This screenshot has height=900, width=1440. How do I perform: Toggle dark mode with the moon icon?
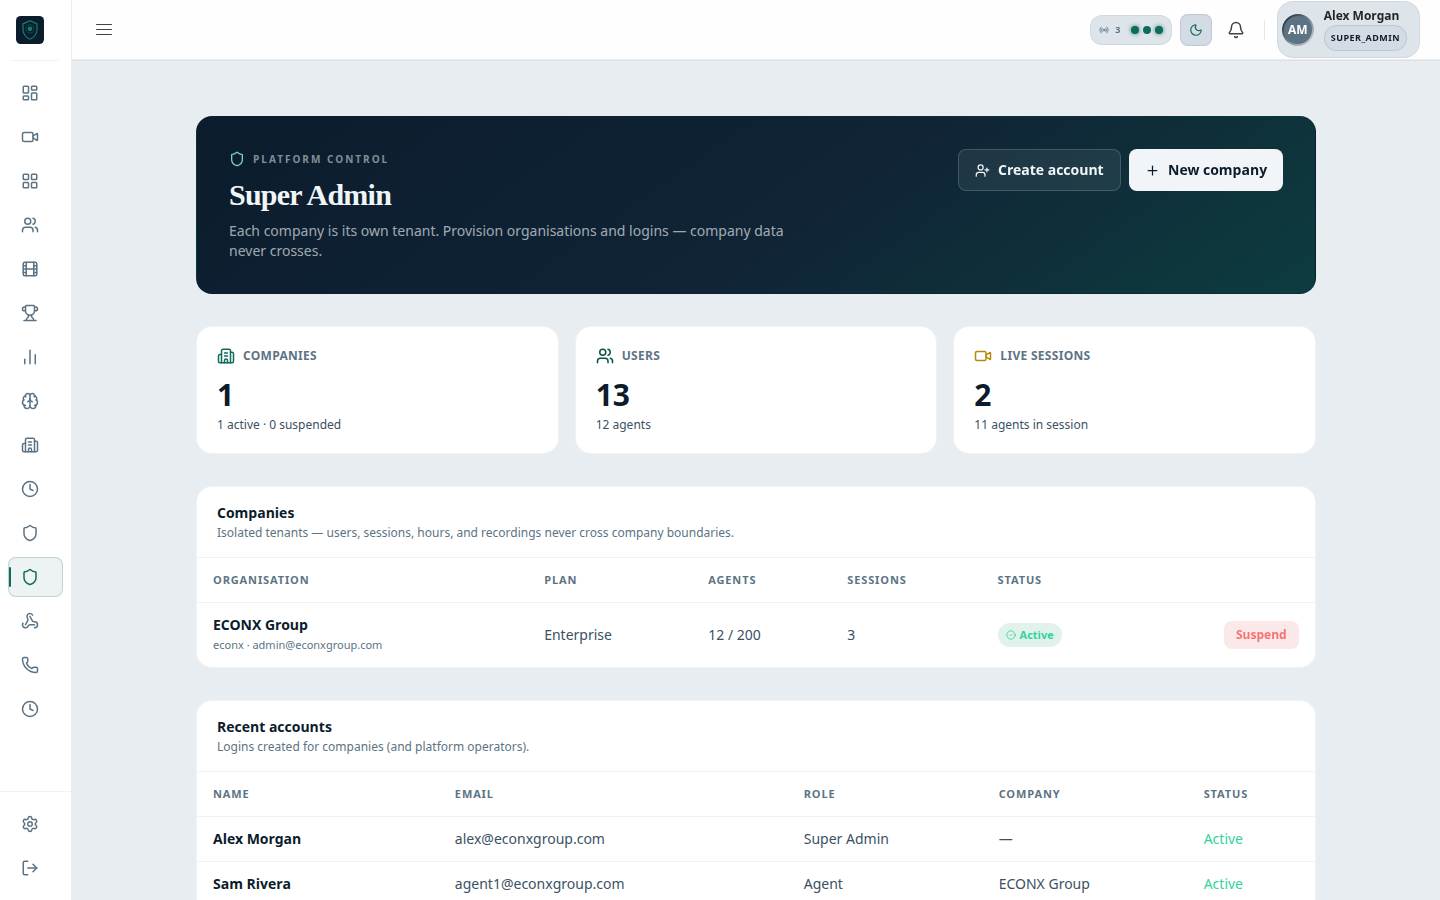(x=1196, y=30)
